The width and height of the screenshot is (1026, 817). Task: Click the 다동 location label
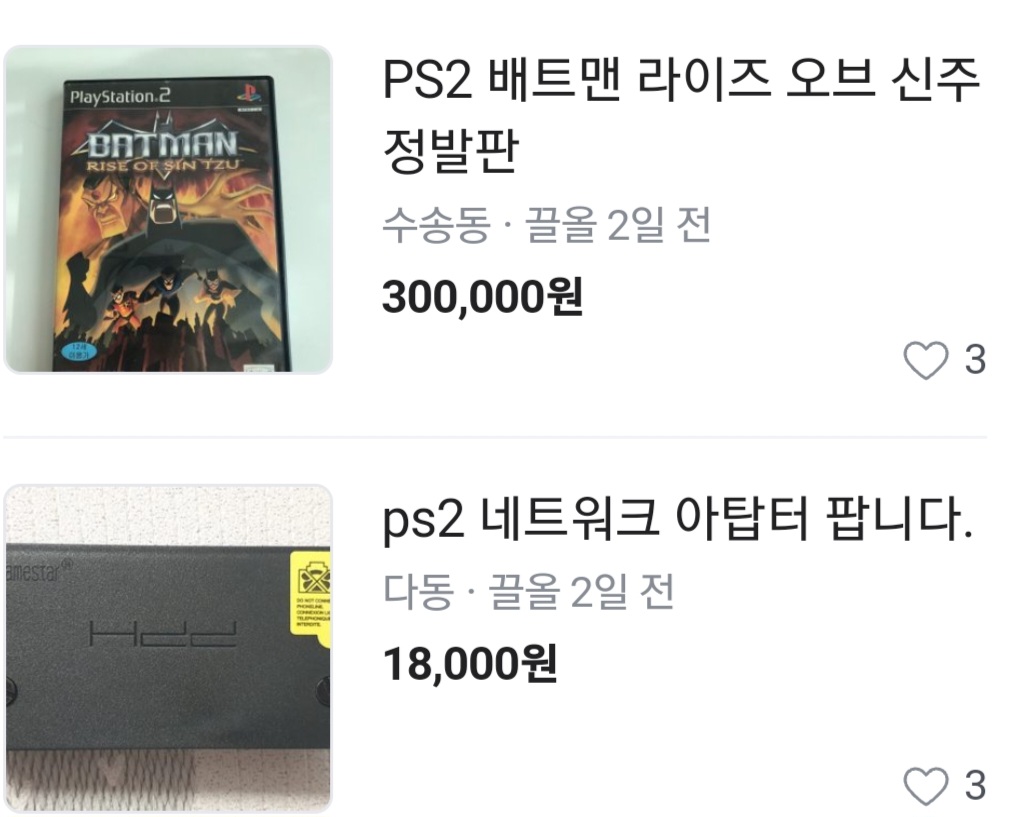(417, 591)
